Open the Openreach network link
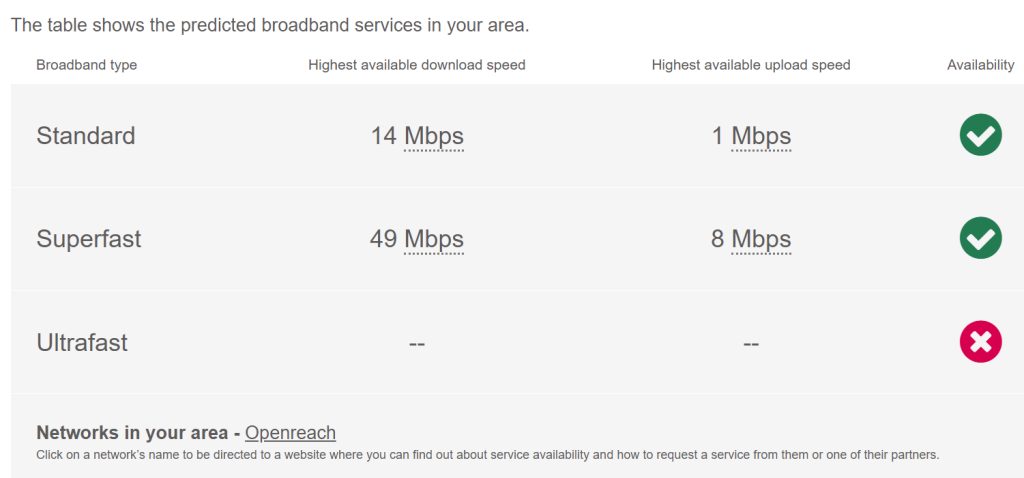Image resolution: width=1024 pixels, height=478 pixels. (x=290, y=433)
